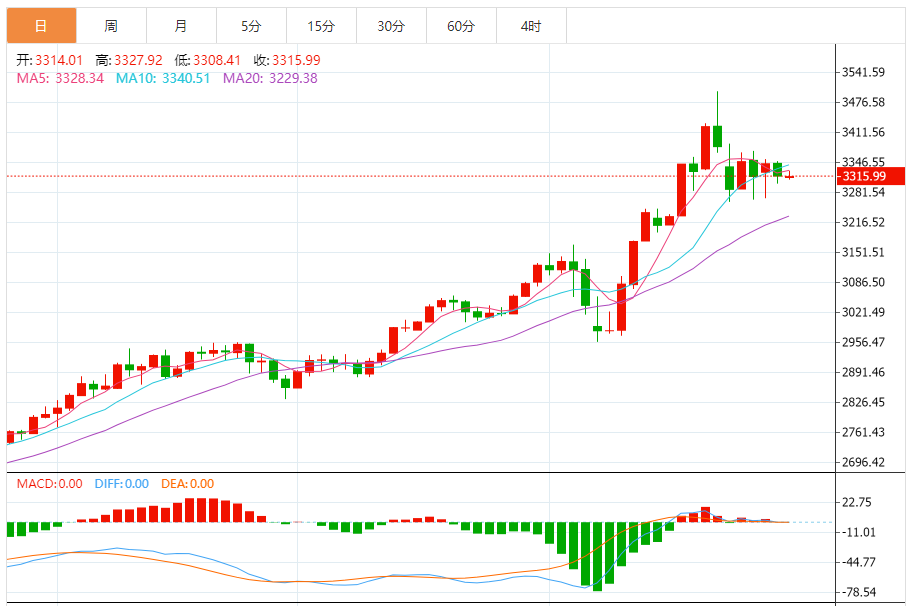Screen dimensions: 908x606
Task: Click the 3541.59 price axis label
Action: [x=863, y=72]
